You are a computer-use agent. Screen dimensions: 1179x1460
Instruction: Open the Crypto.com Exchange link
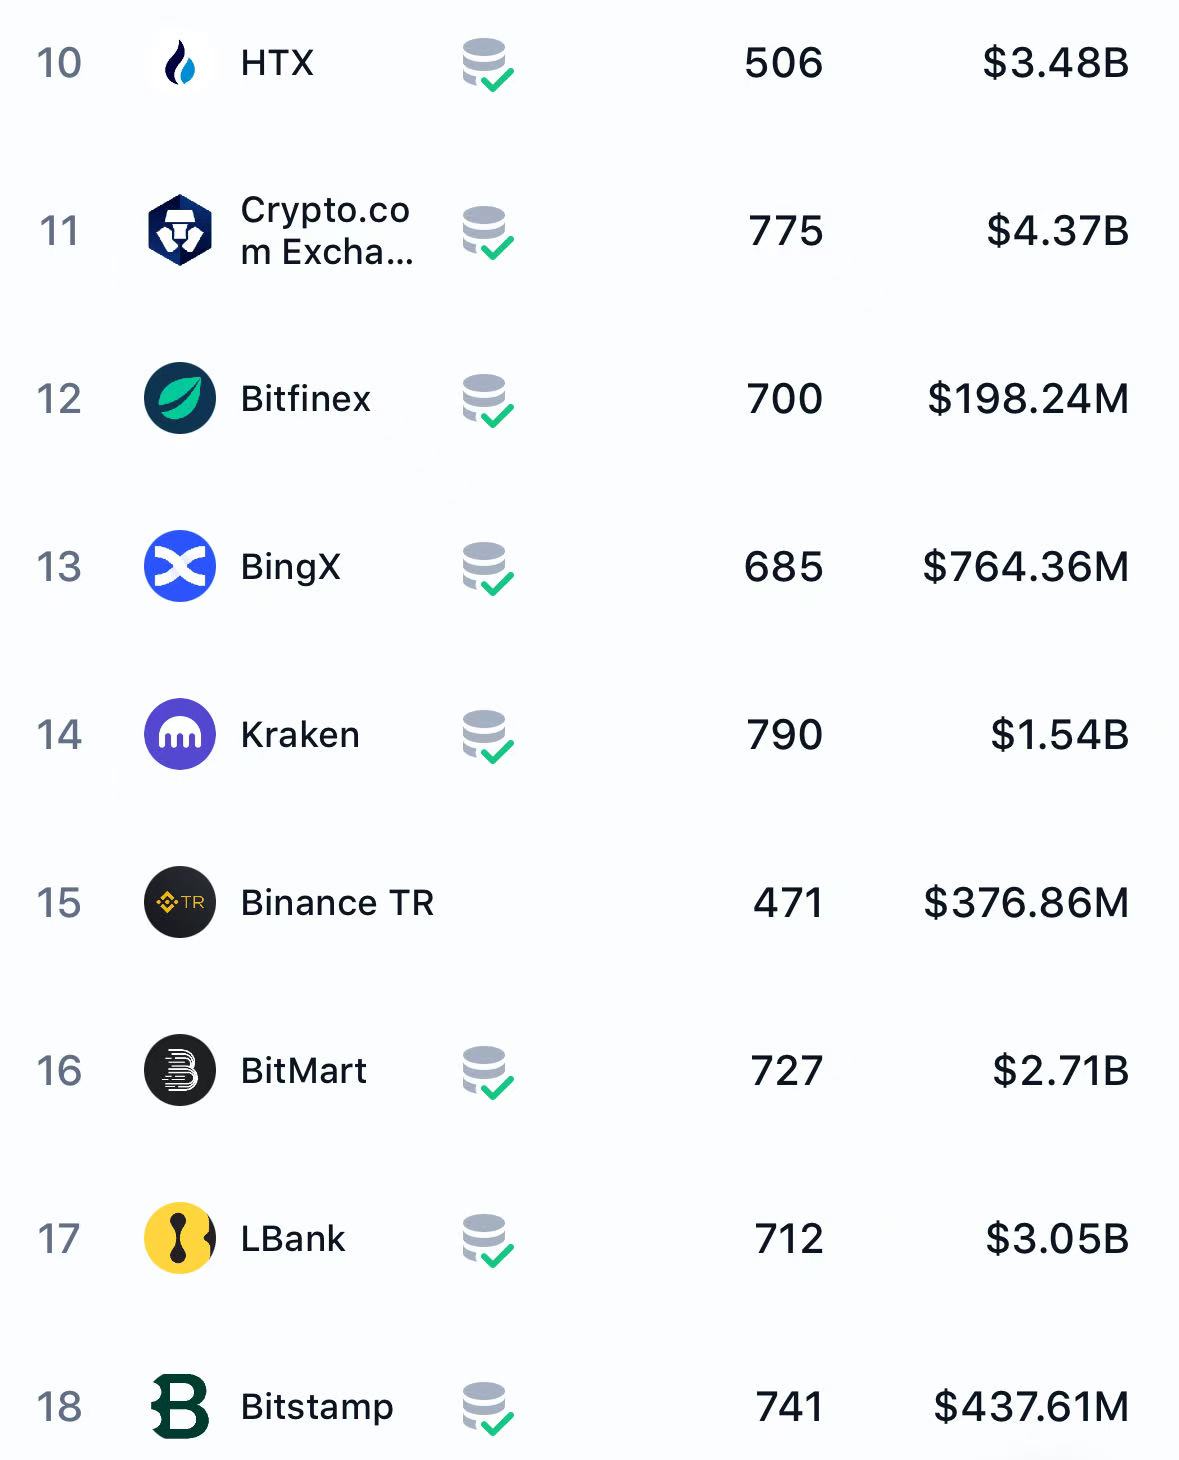[x=326, y=231]
